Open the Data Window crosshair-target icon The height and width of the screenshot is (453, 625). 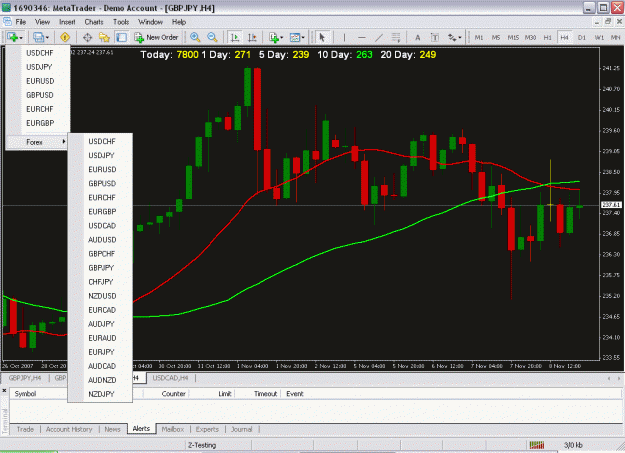[87, 37]
